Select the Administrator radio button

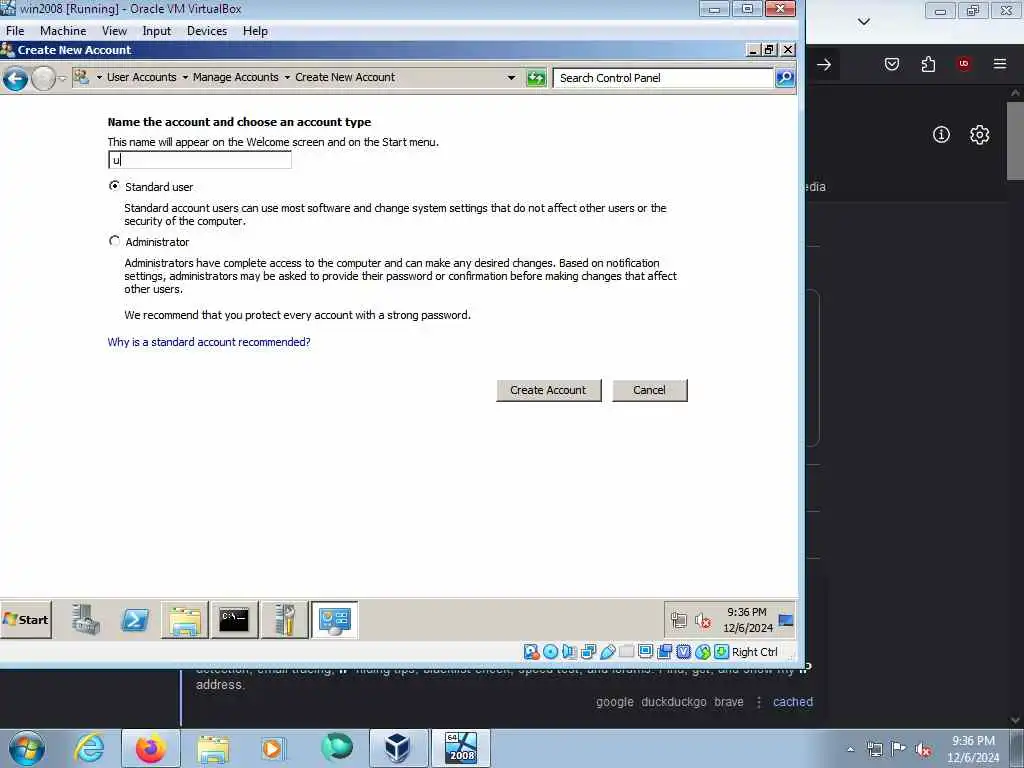114,241
